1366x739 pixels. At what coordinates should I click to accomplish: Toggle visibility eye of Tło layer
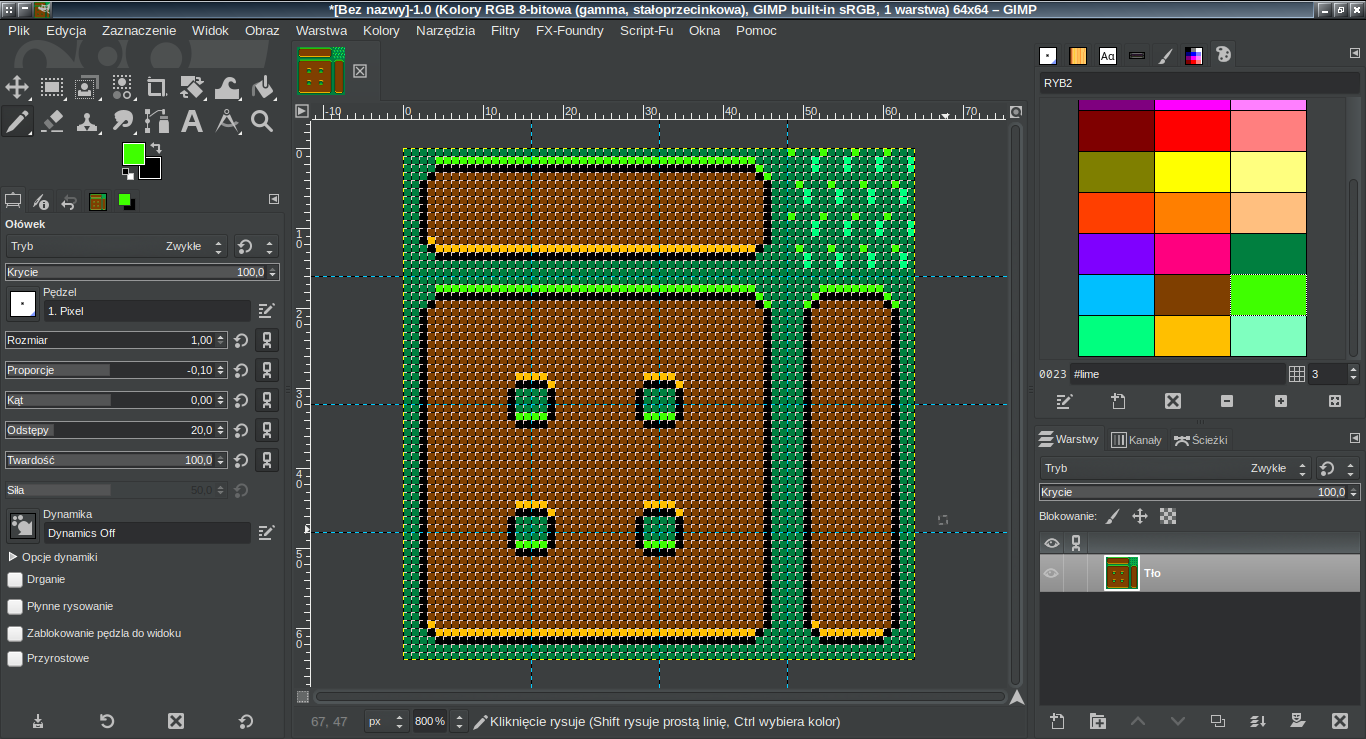[1051, 573]
